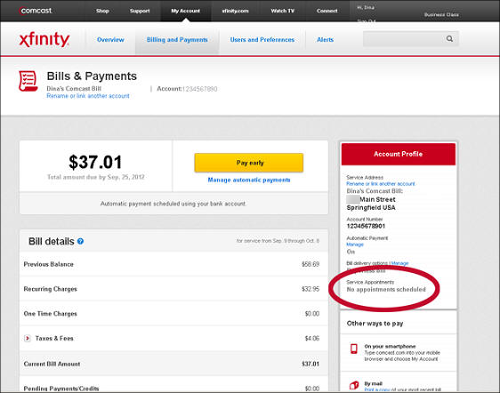500x393 pixels.
Task: Click inside the search field
Action: (x=404, y=39)
